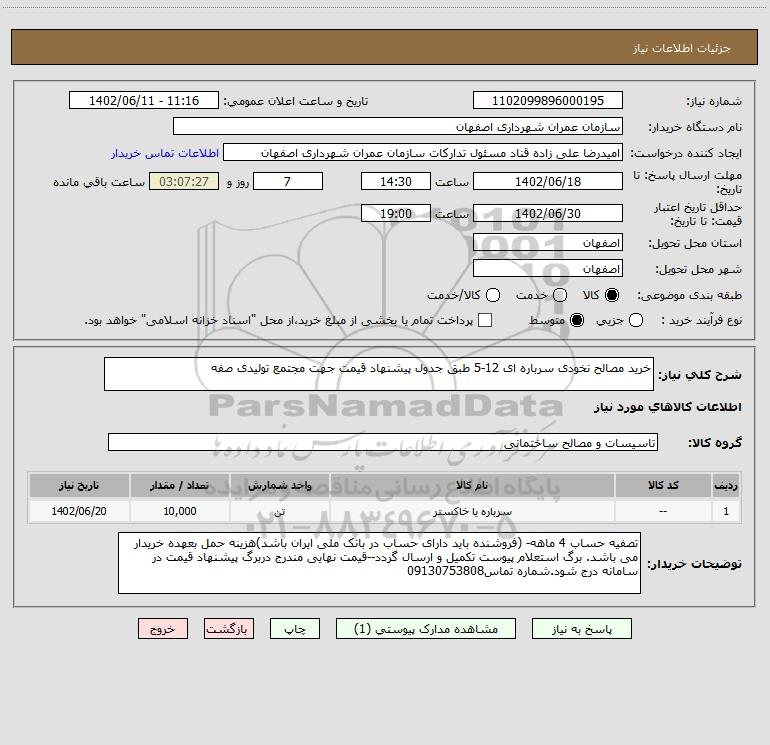Click the countdown timer 03:07:27
The image size is (770, 745).
[x=184, y=181]
